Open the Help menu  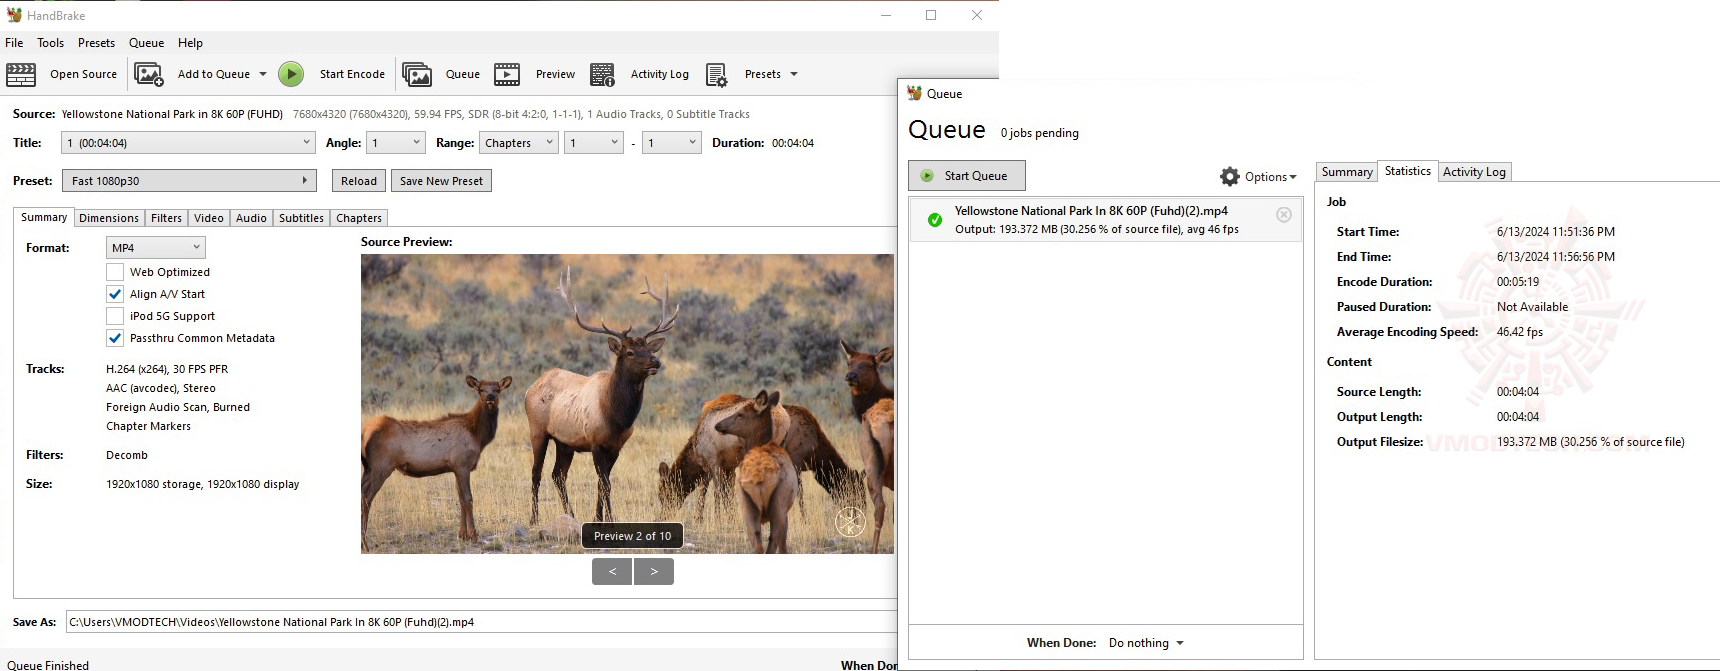click(190, 43)
